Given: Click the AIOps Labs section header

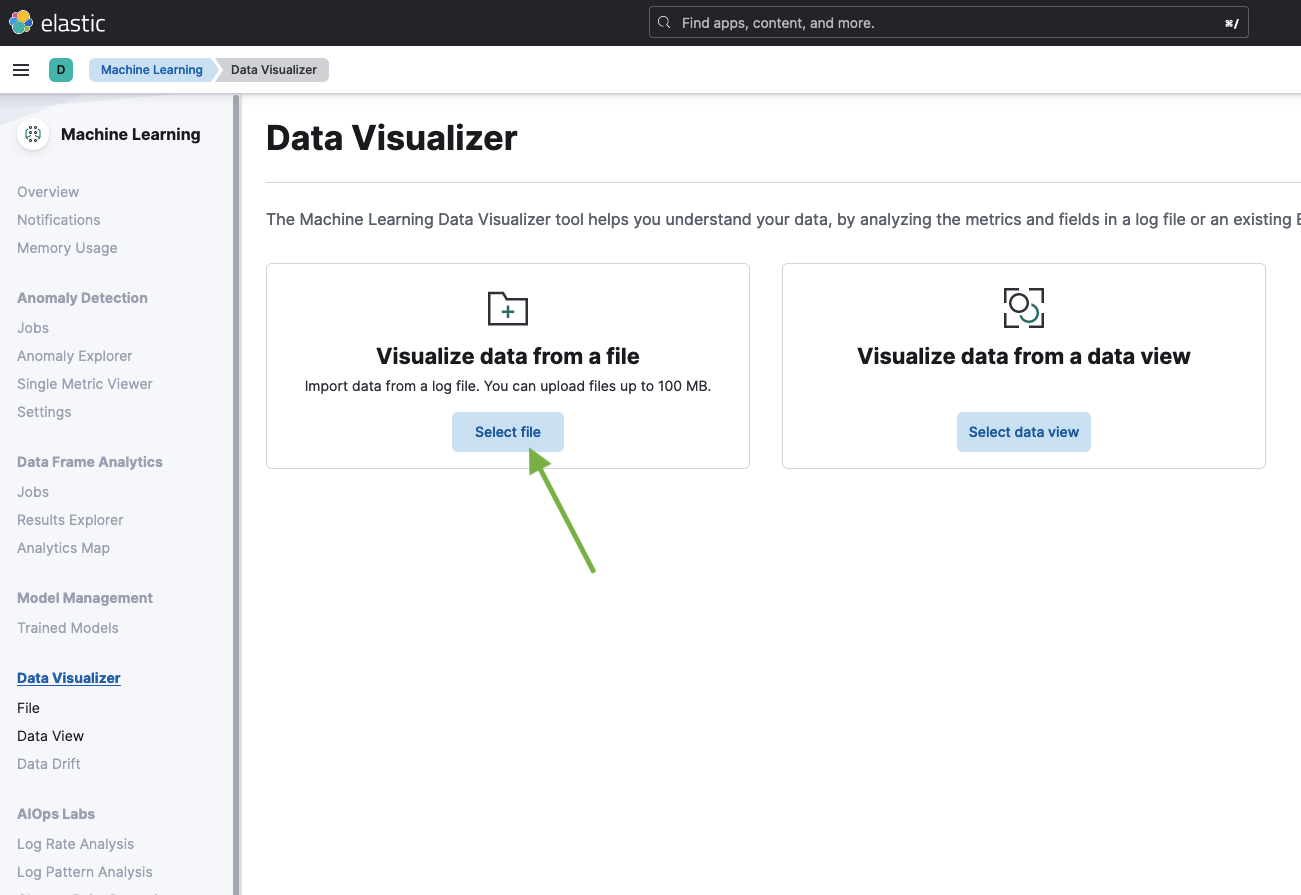Looking at the screenshot, I should 56,814.
